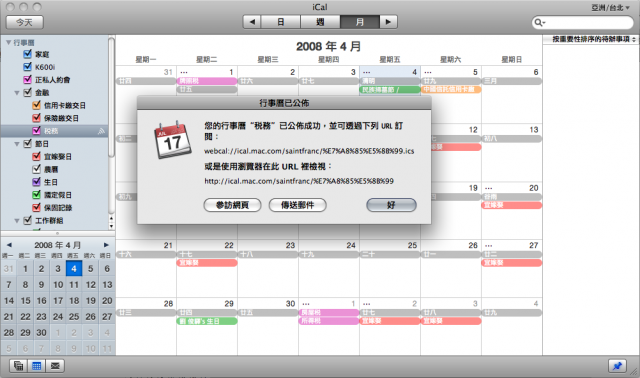Go to next period with right arrow
Image resolution: width=640 pixels, height=378 pixels.
(388, 22)
